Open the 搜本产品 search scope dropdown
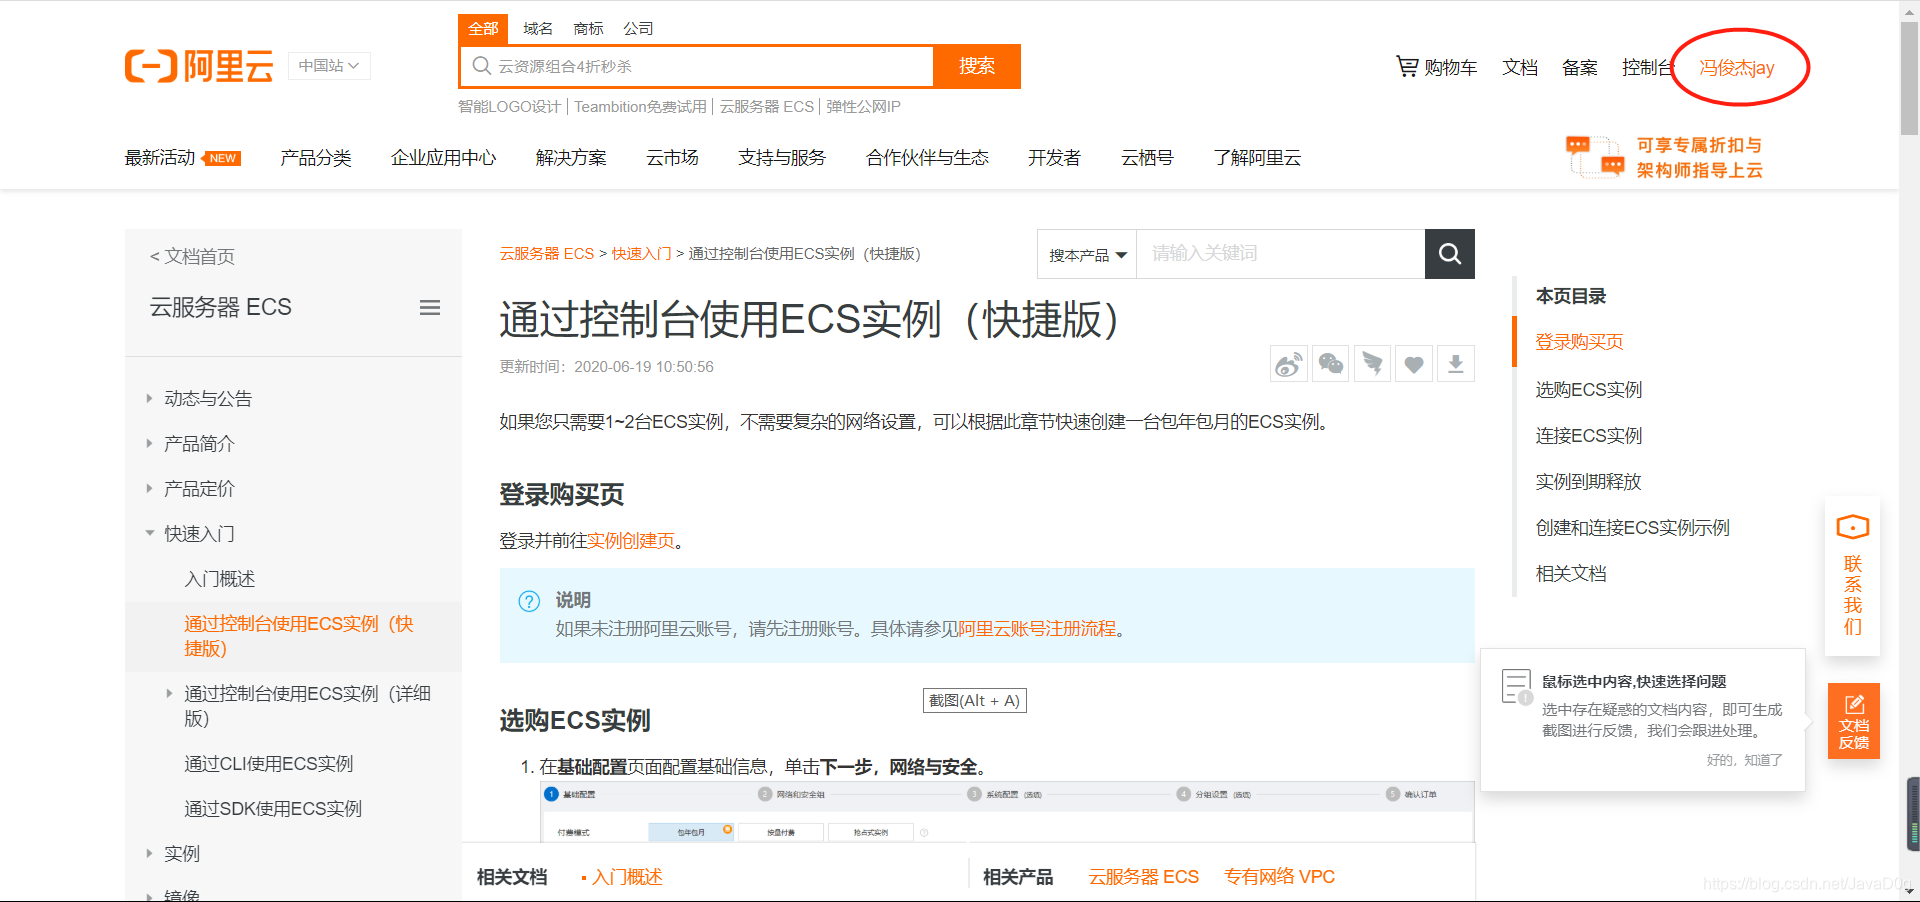The width and height of the screenshot is (1920, 902). (1087, 255)
